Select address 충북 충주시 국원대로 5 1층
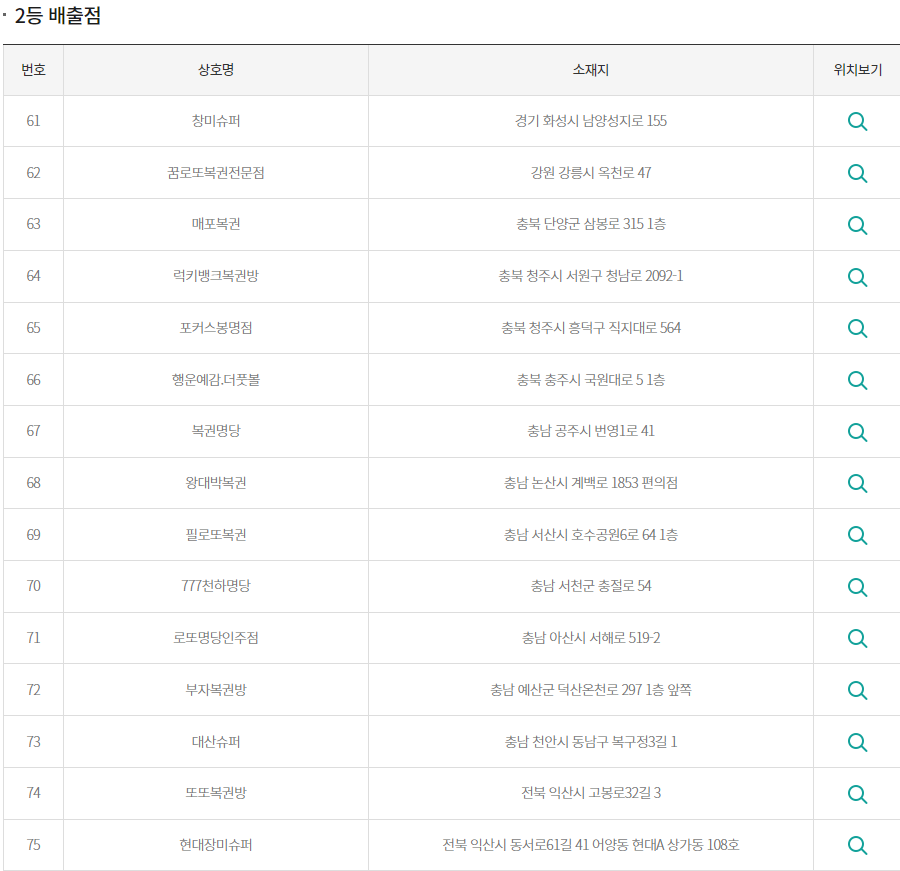900x871 pixels. [591, 379]
